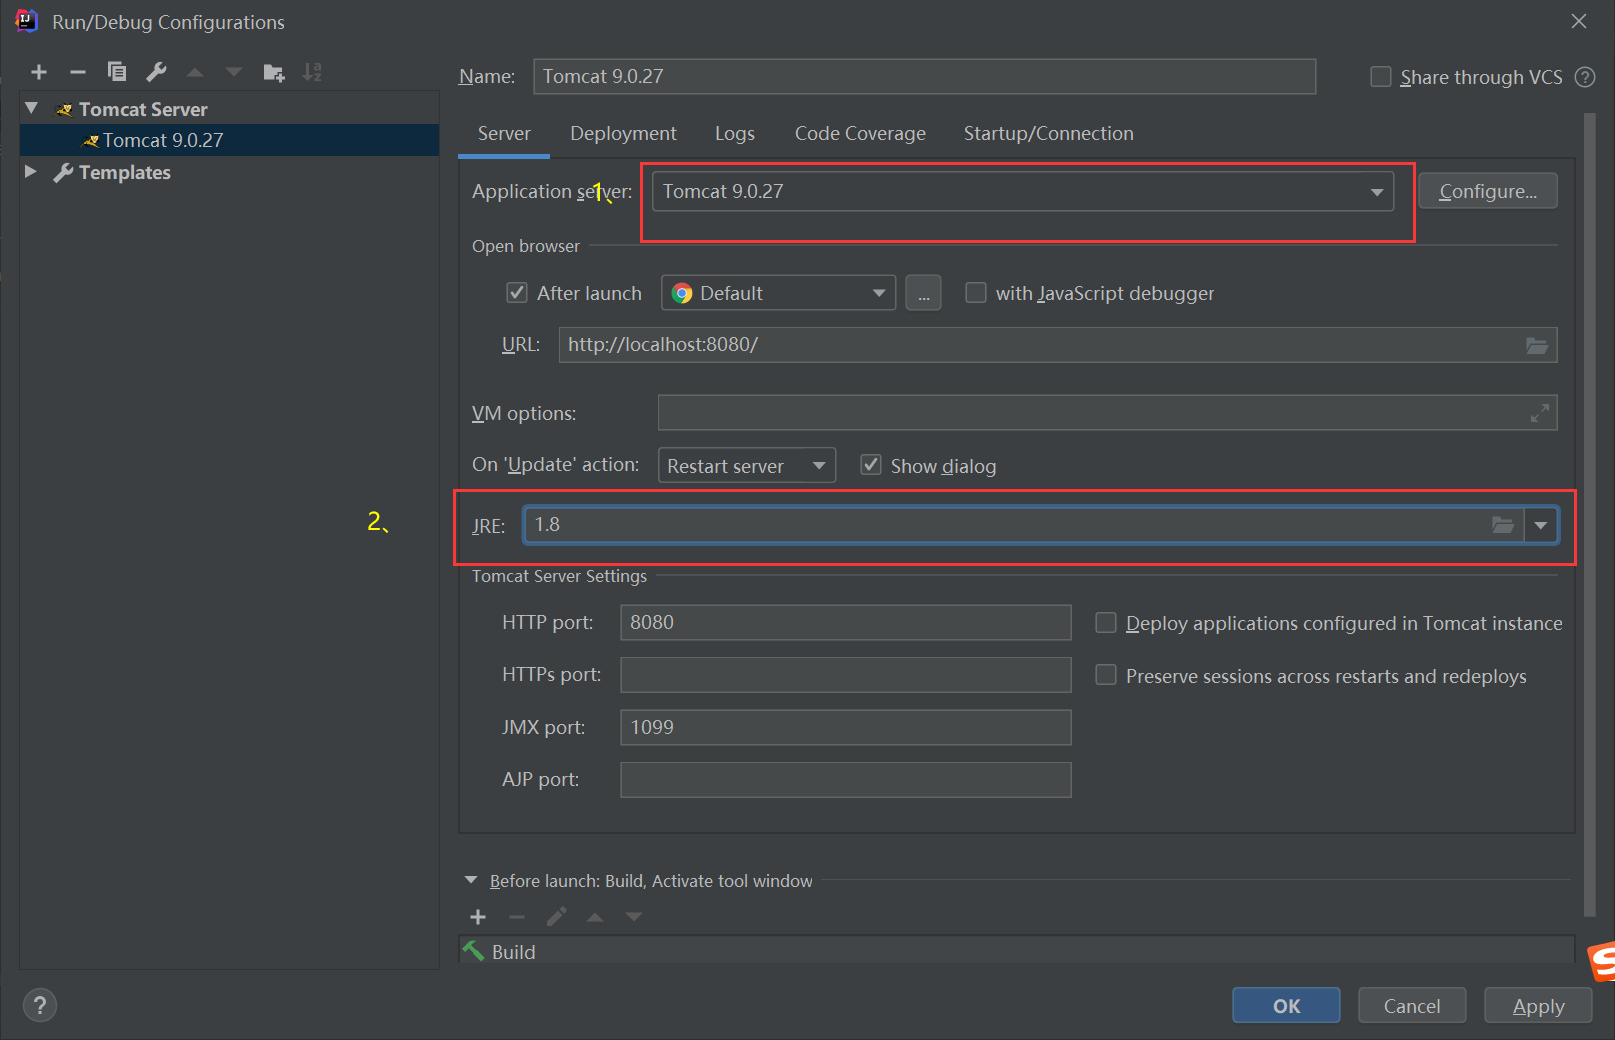Image resolution: width=1615 pixels, height=1040 pixels.
Task: Click the browse folder icon in URL field
Action: point(1537,345)
